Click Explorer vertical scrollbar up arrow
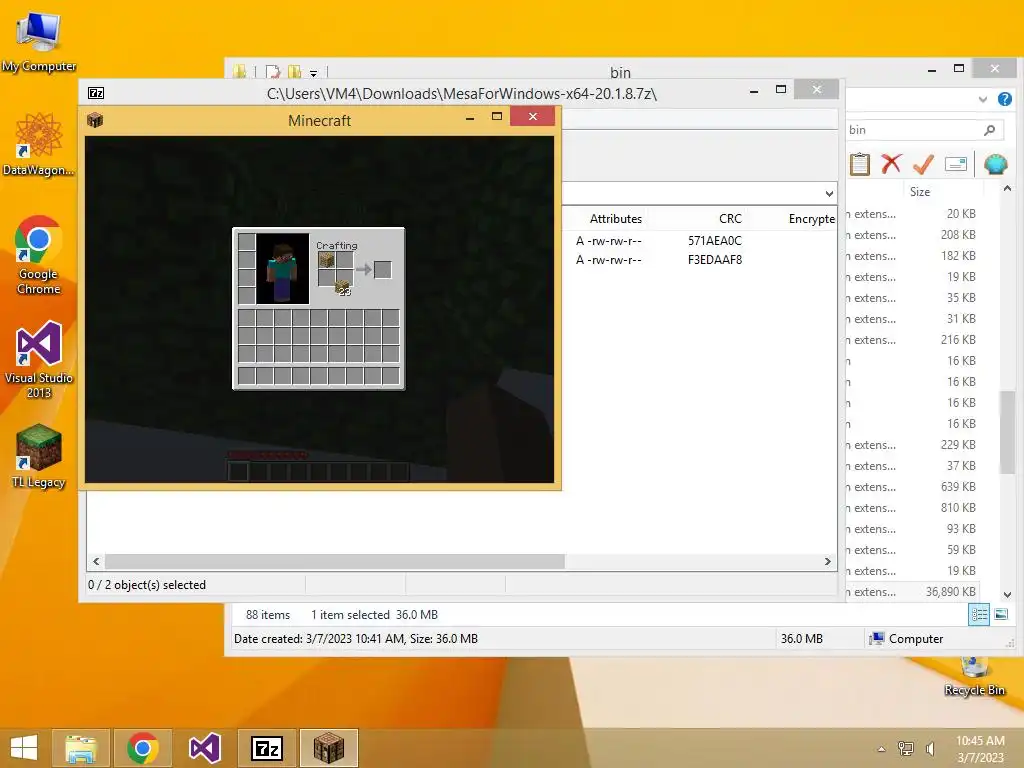This screenshot has height=768, width=1024. pos(1007,188)
